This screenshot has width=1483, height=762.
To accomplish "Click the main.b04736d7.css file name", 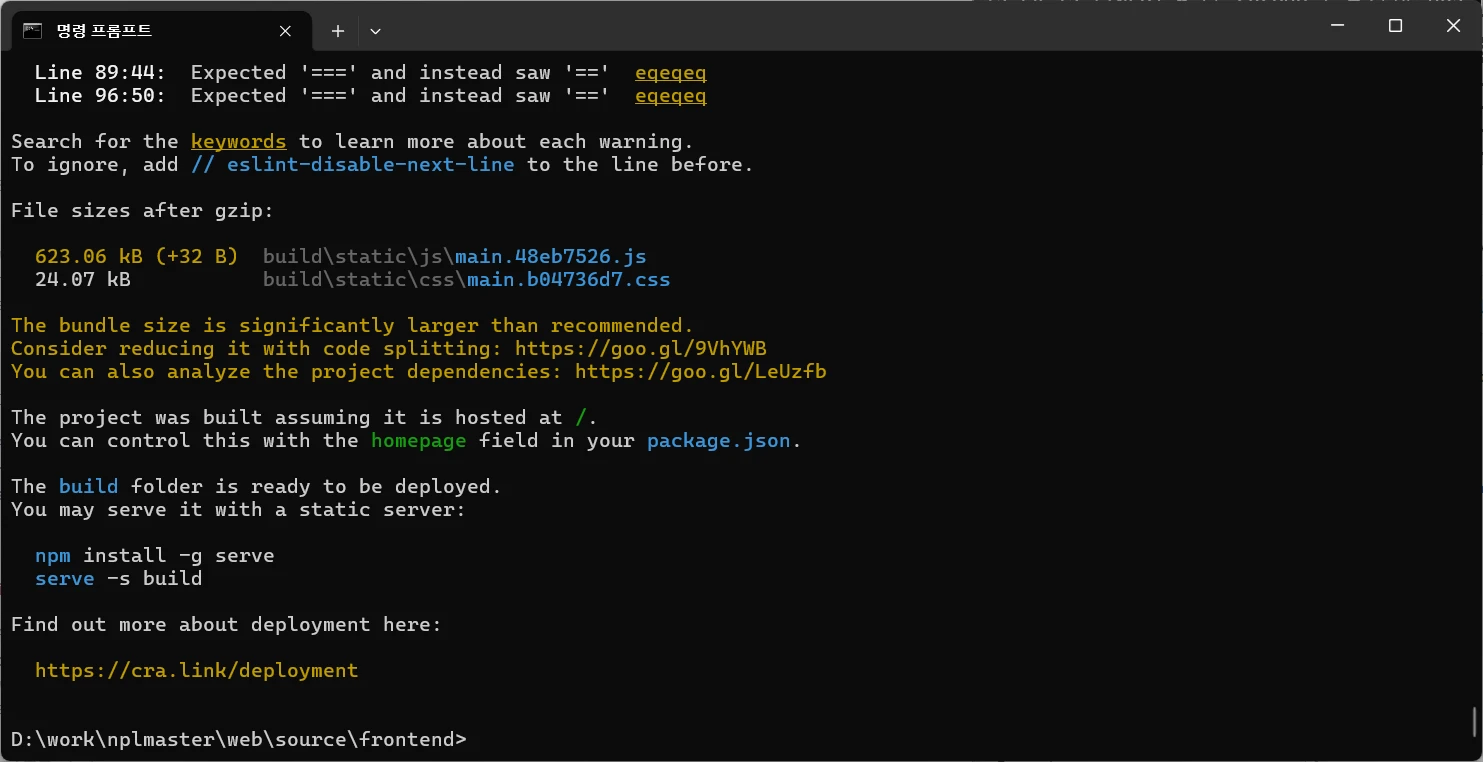I will pos(568,280).
